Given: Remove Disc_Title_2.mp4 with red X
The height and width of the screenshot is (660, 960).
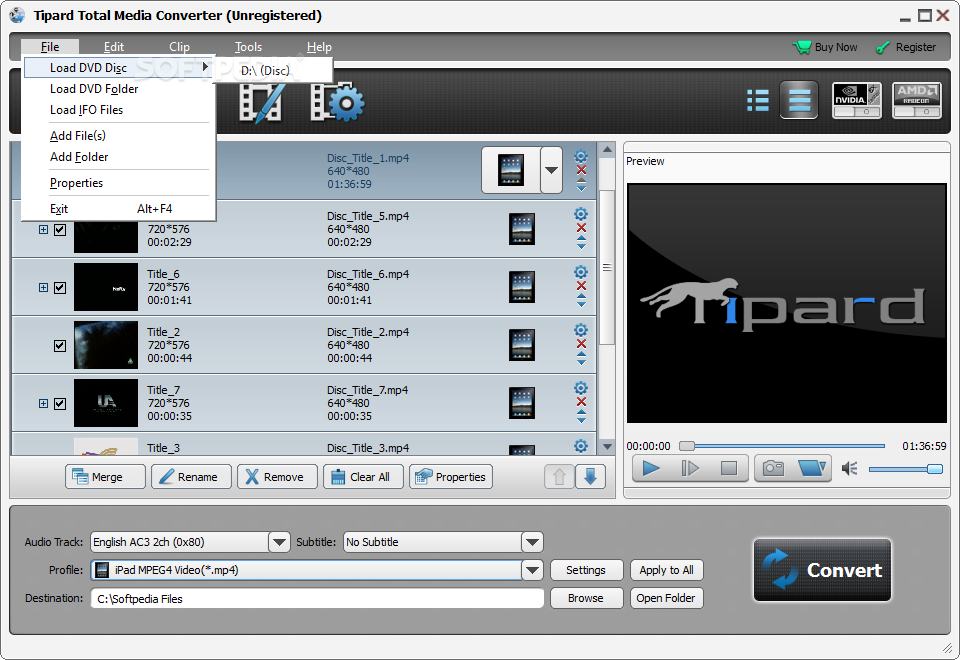Looking at the screenshot, I should pos(581,343).
